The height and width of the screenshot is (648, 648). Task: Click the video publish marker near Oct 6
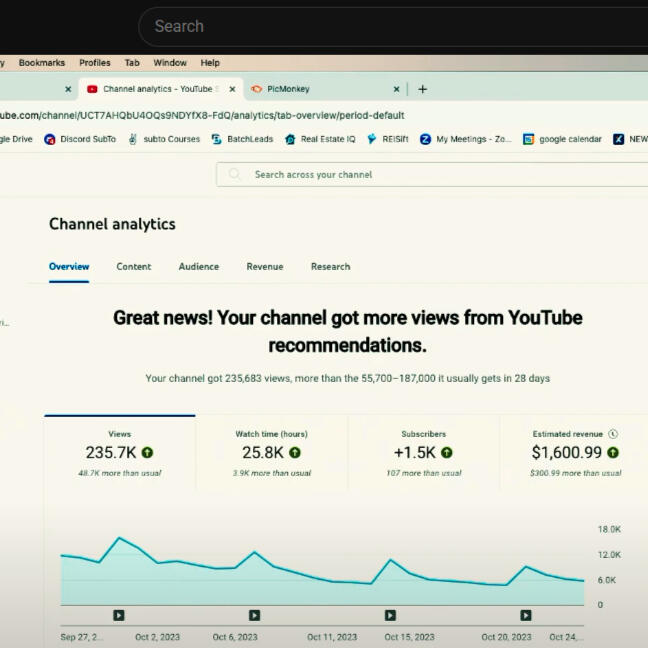tap(254, 616)
